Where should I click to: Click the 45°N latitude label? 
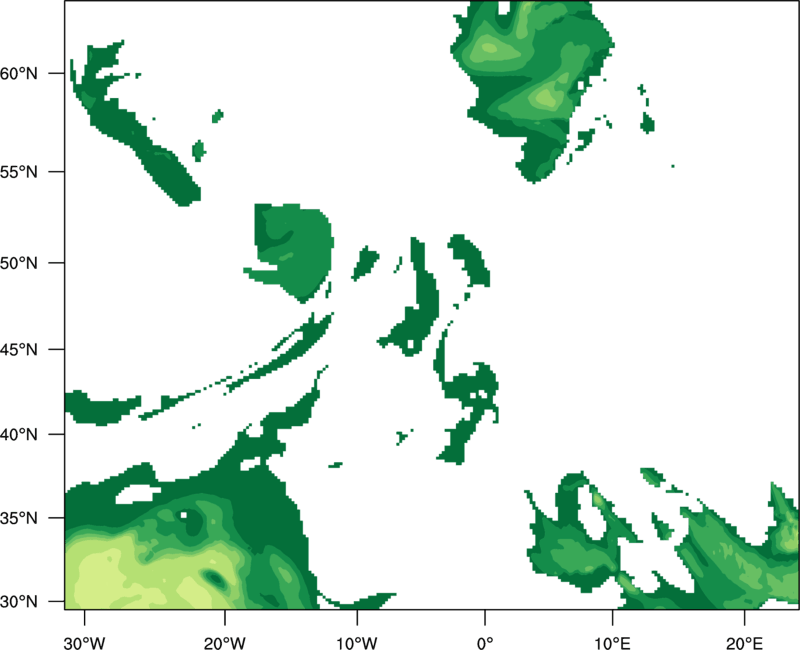(x=19, y=349)
